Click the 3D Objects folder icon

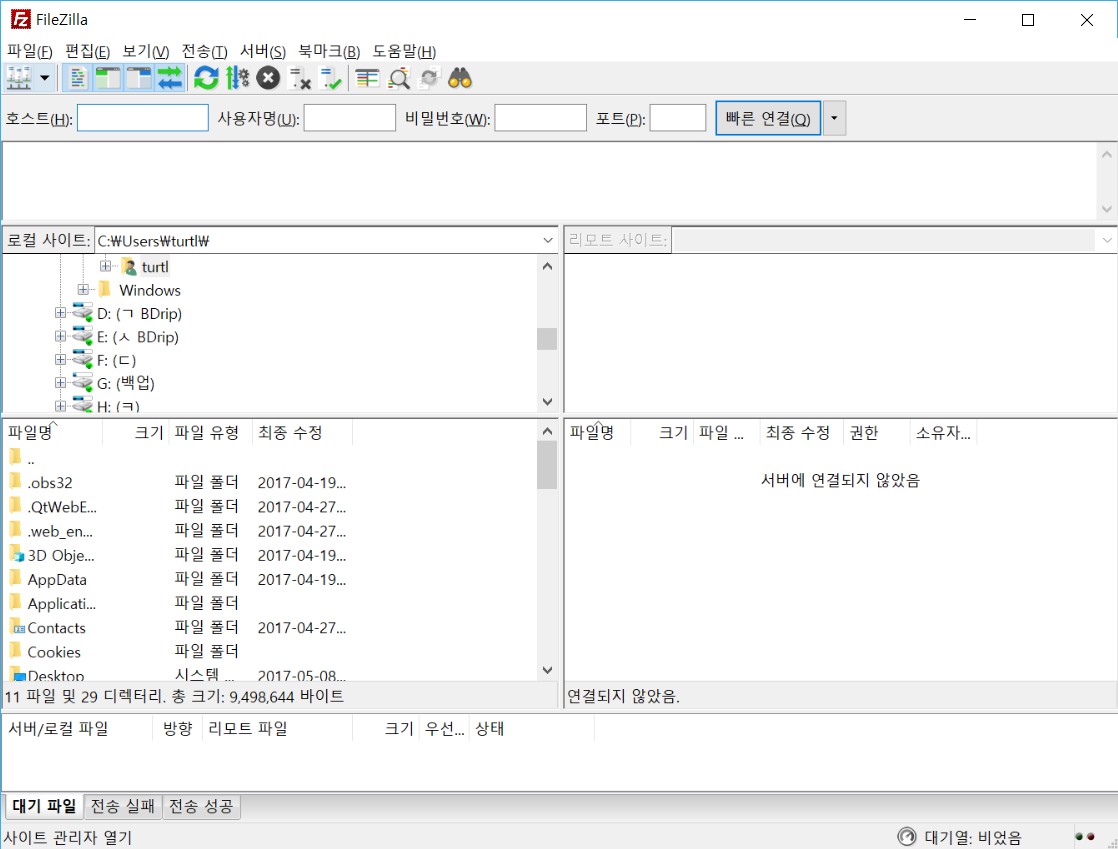coord(16,555)
